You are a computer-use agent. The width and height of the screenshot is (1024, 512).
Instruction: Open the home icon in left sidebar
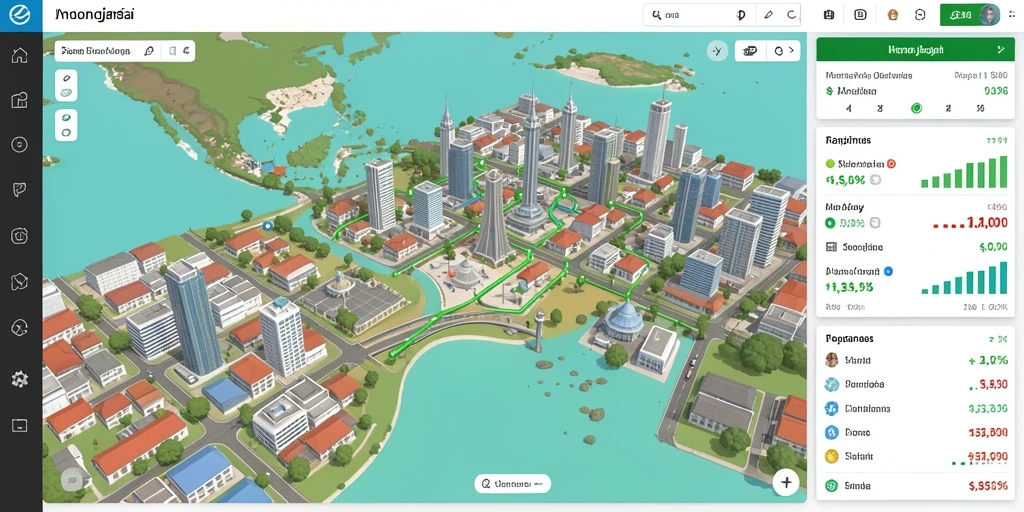(20, 56)
